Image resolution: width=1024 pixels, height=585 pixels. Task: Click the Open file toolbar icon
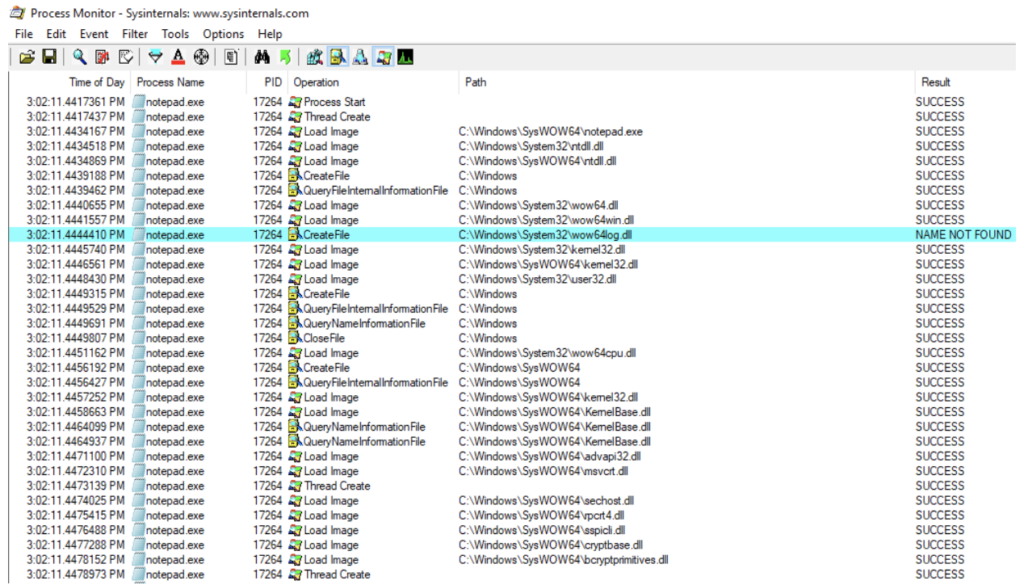[27, 57]
